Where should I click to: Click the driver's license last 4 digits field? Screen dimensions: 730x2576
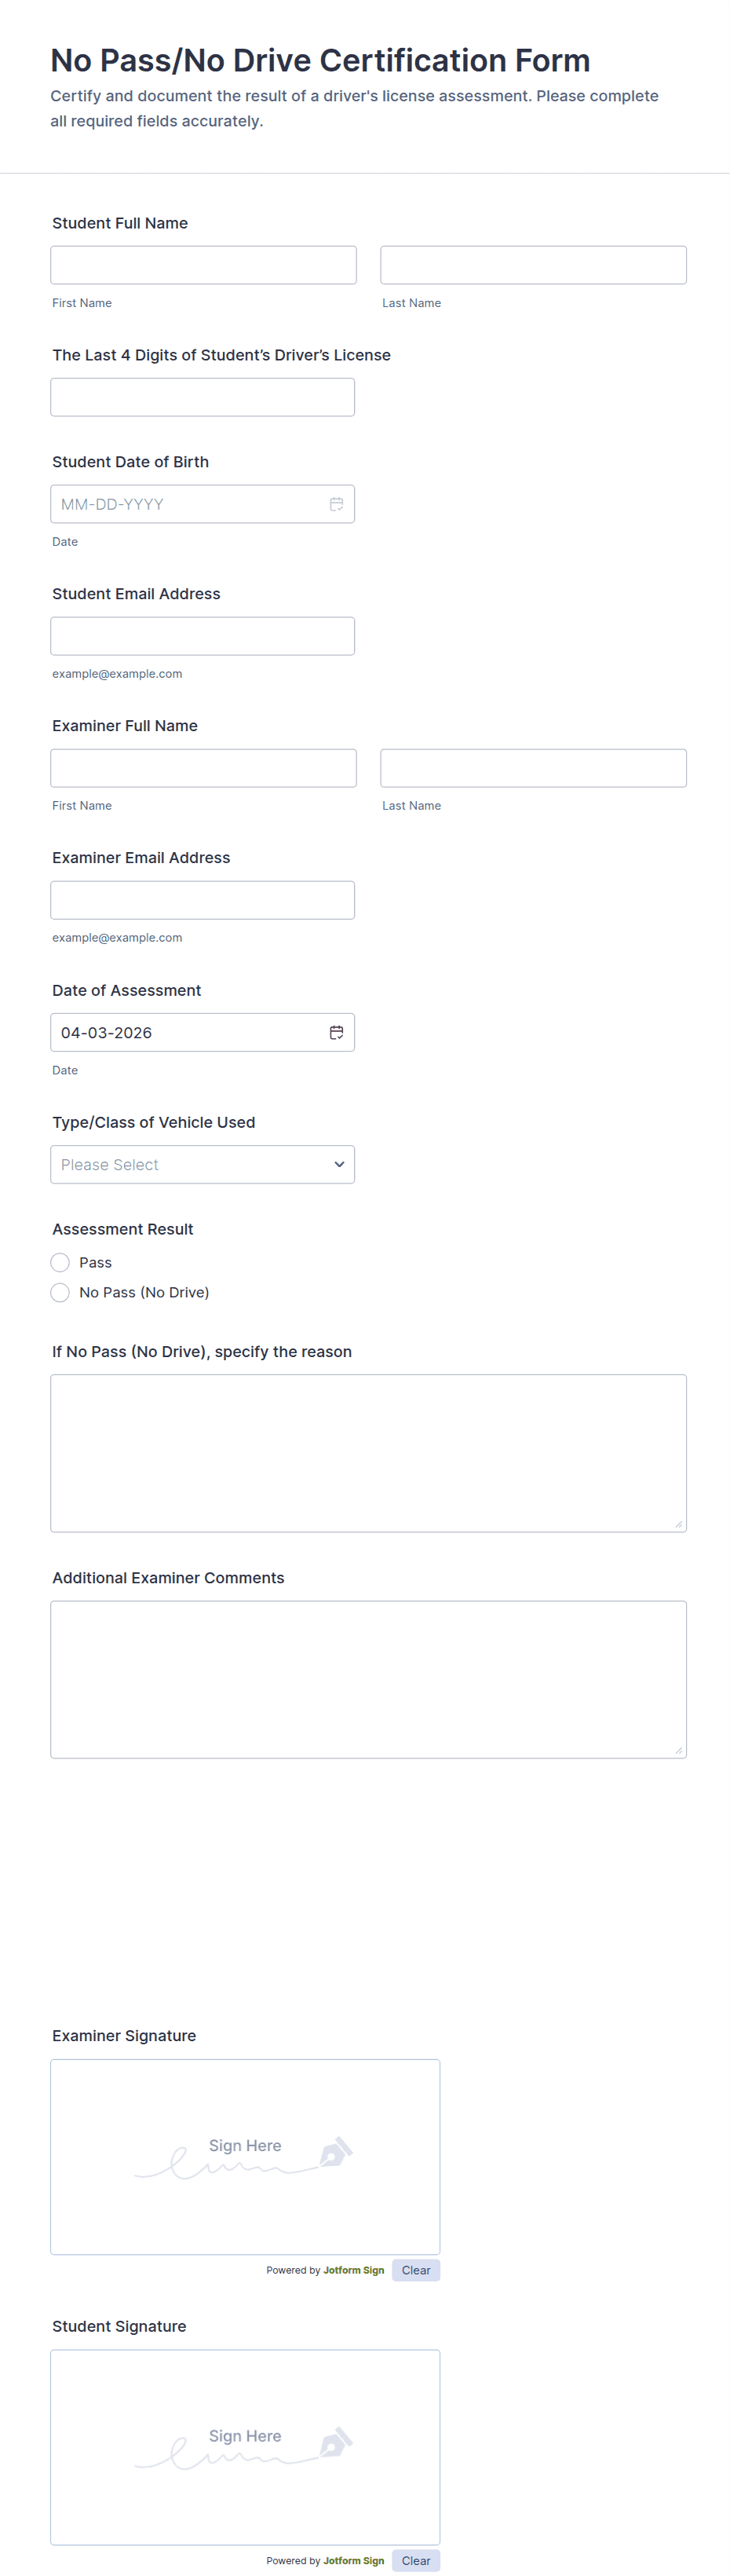tap(202, 397)
